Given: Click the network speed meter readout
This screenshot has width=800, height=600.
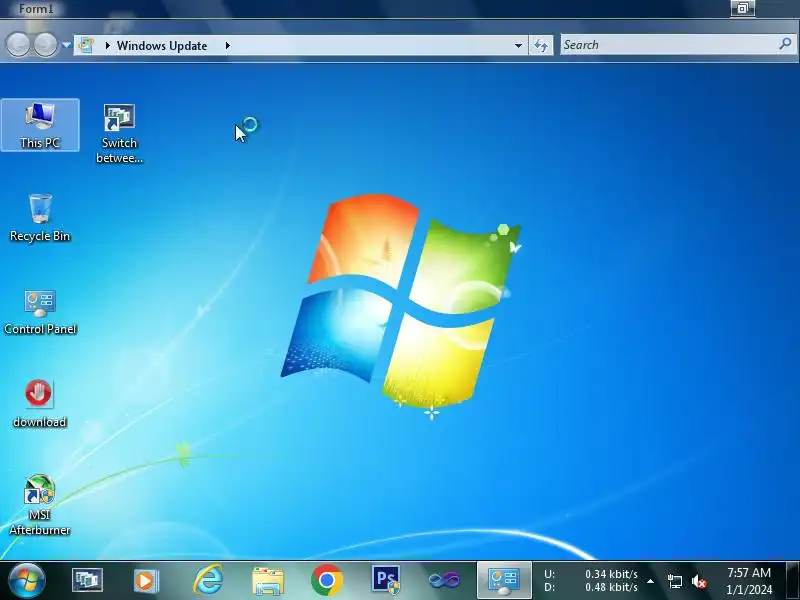Looking at the screenshot, I should click(x=590, y=581).
